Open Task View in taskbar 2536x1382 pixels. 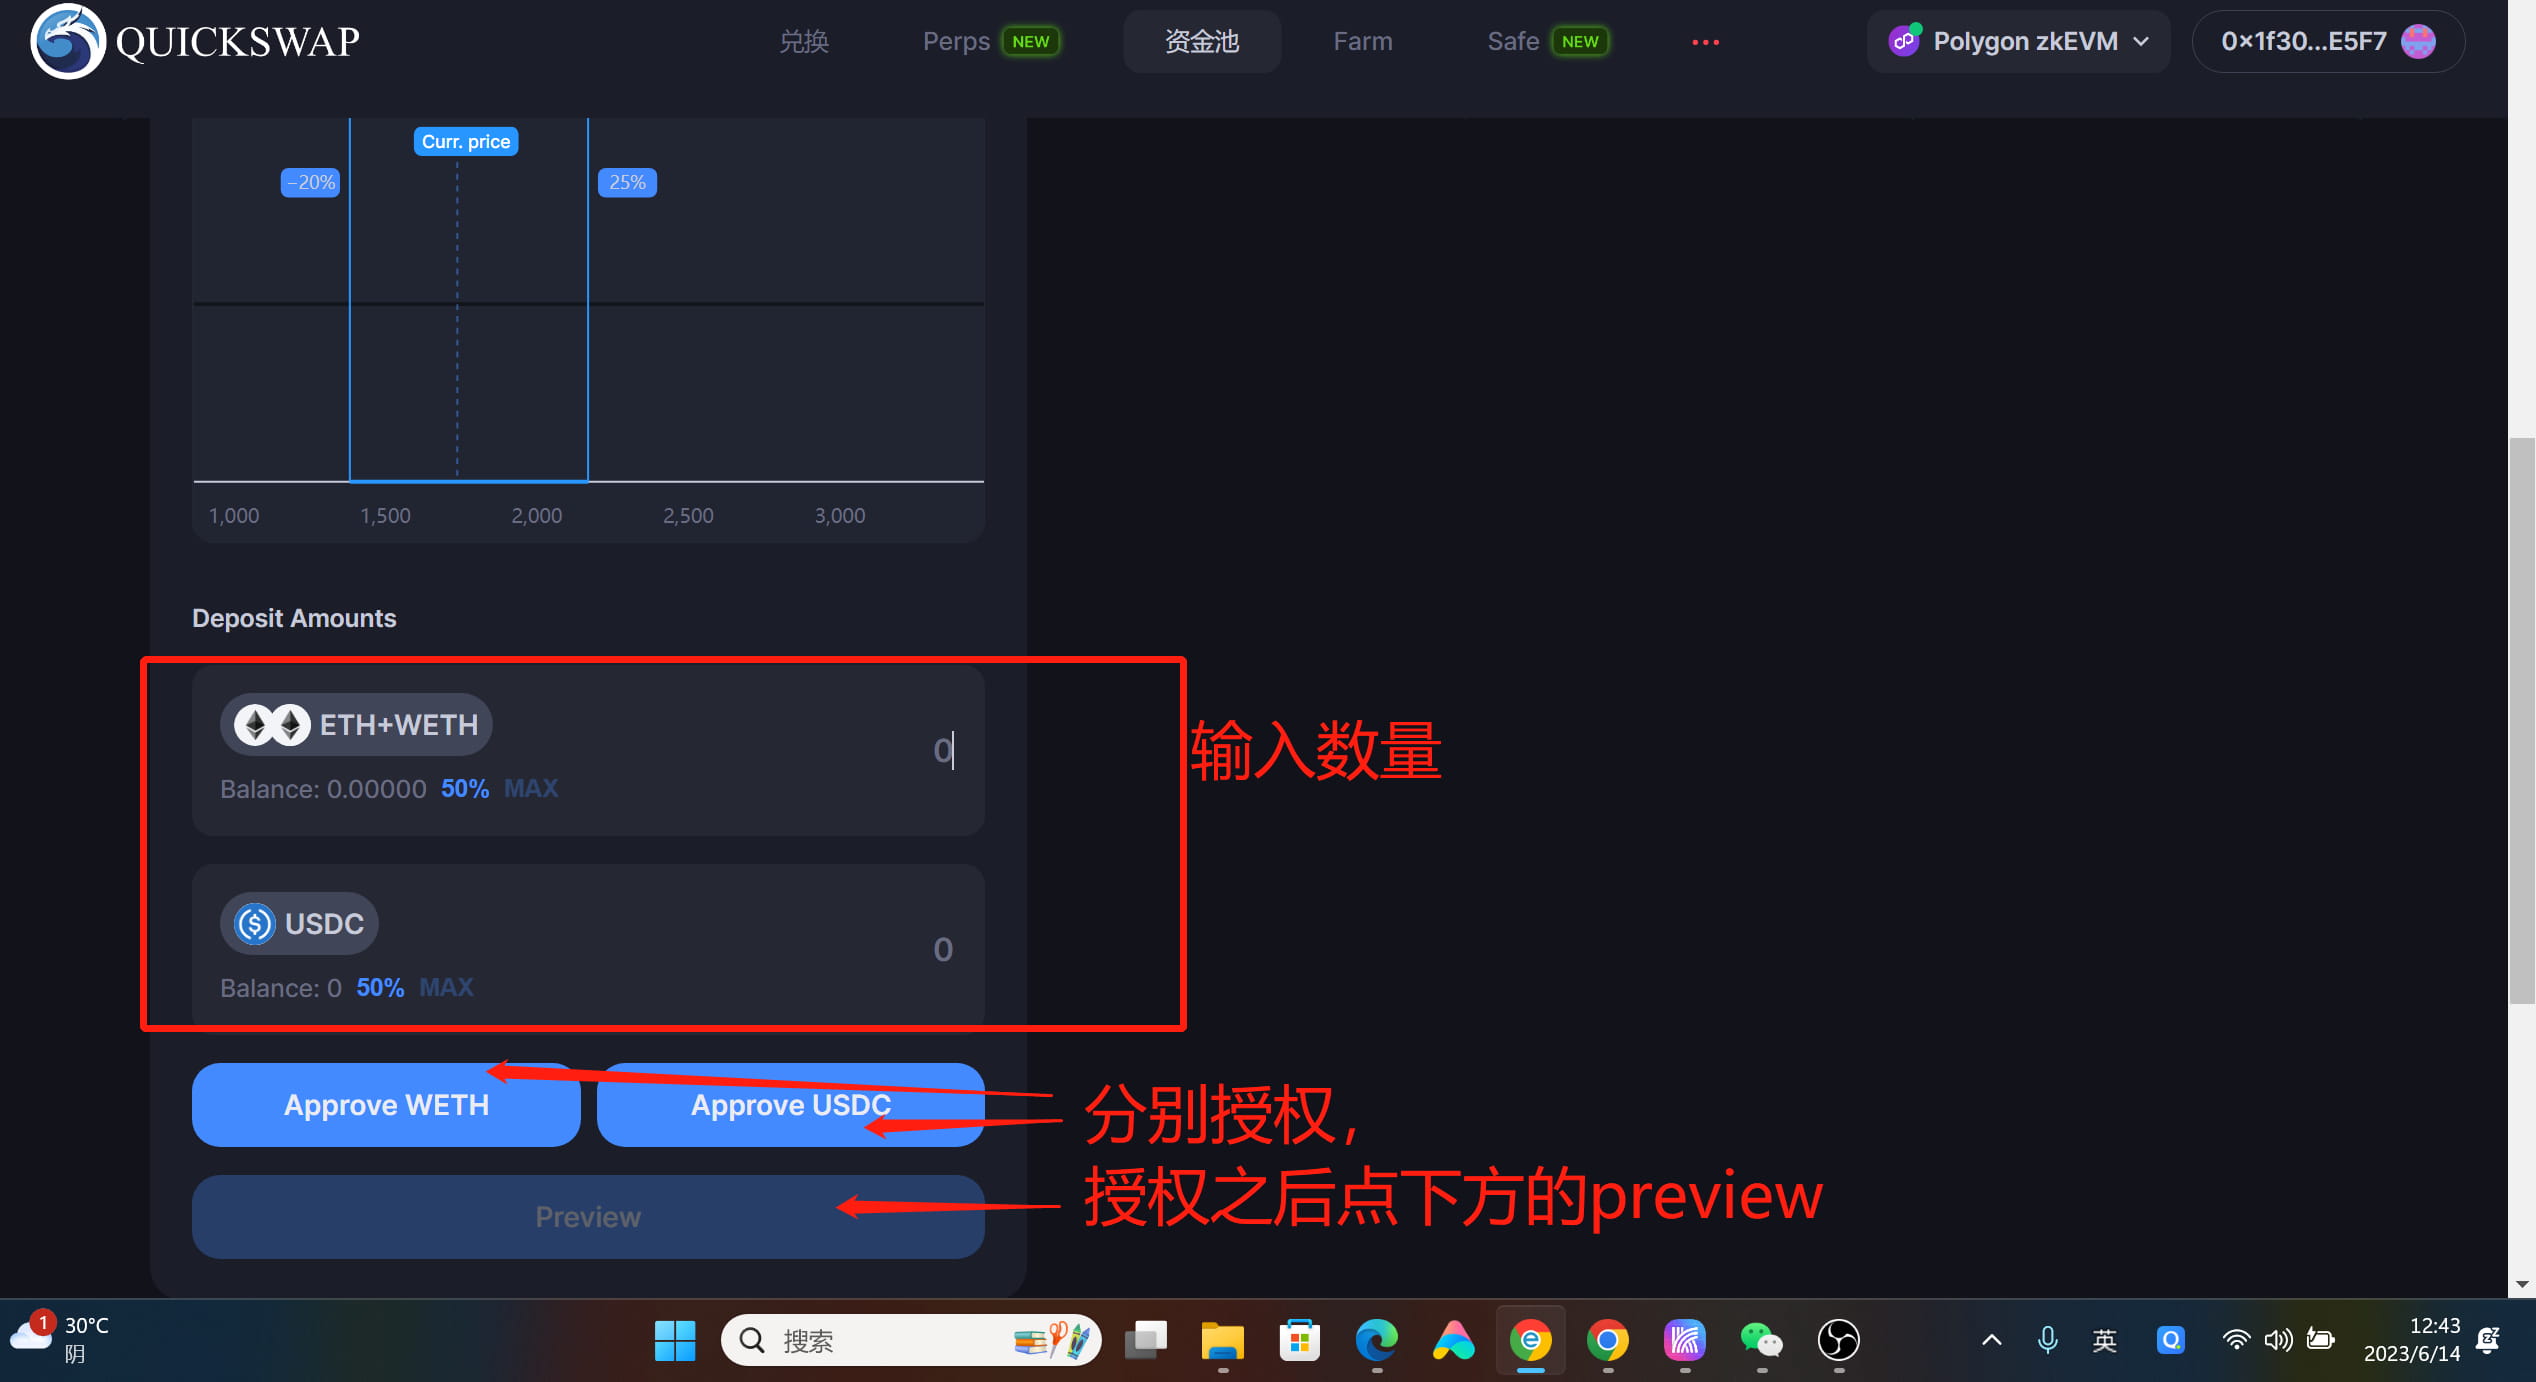(x=1146, y=1340)
